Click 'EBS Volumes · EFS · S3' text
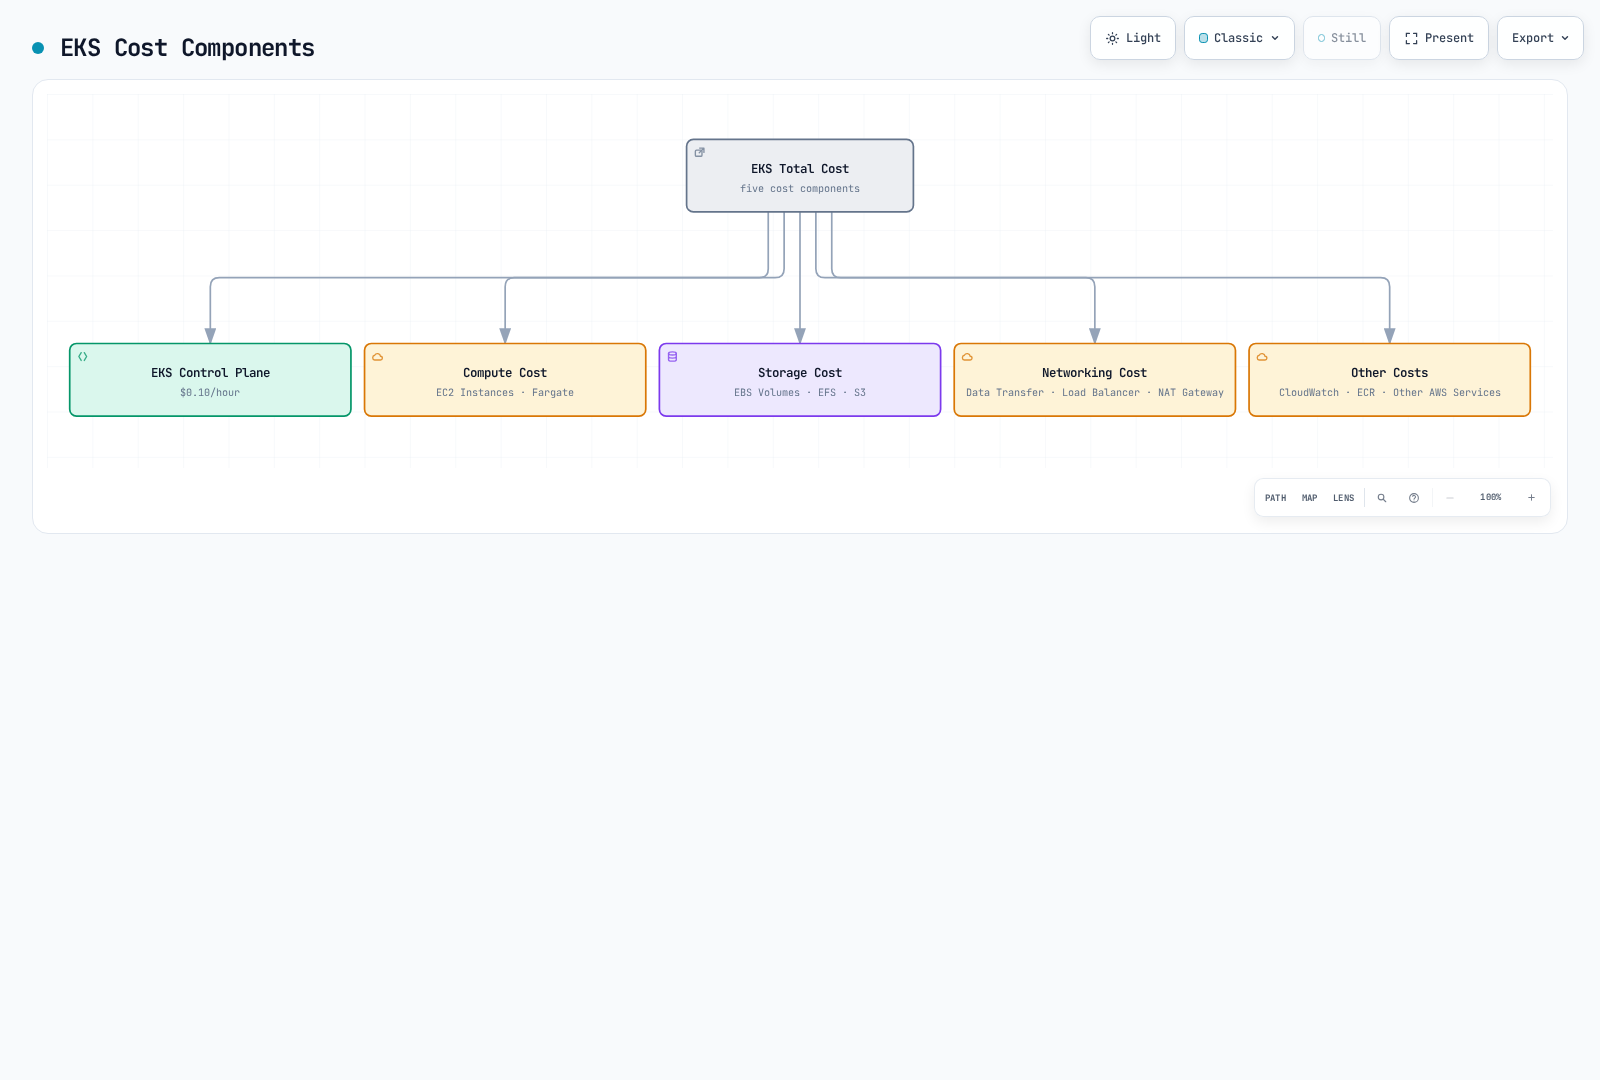 point(800,393)
